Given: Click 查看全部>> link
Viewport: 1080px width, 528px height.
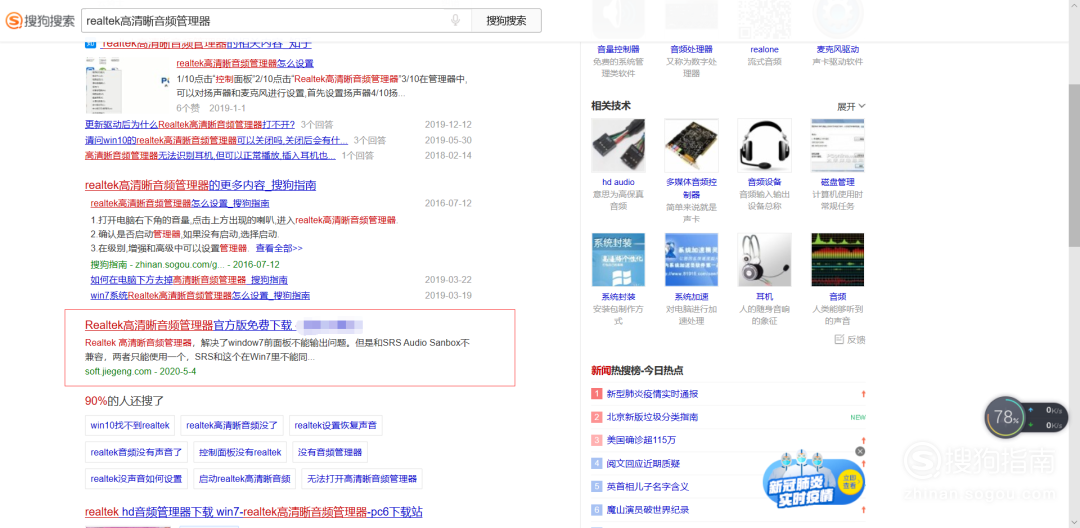Looking at the screenshot, I should [x=279, y=248].
